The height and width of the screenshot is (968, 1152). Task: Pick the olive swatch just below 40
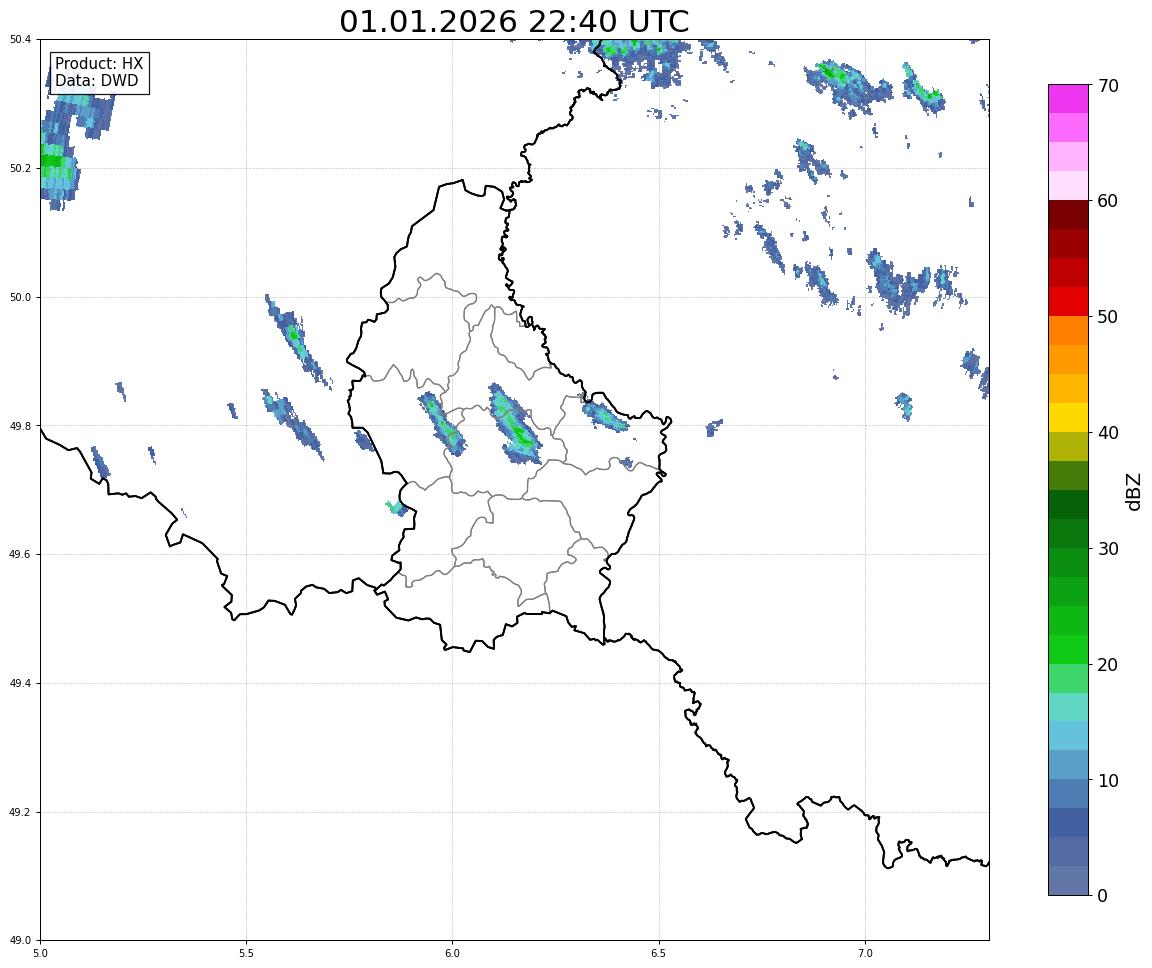click(1068, 447)
